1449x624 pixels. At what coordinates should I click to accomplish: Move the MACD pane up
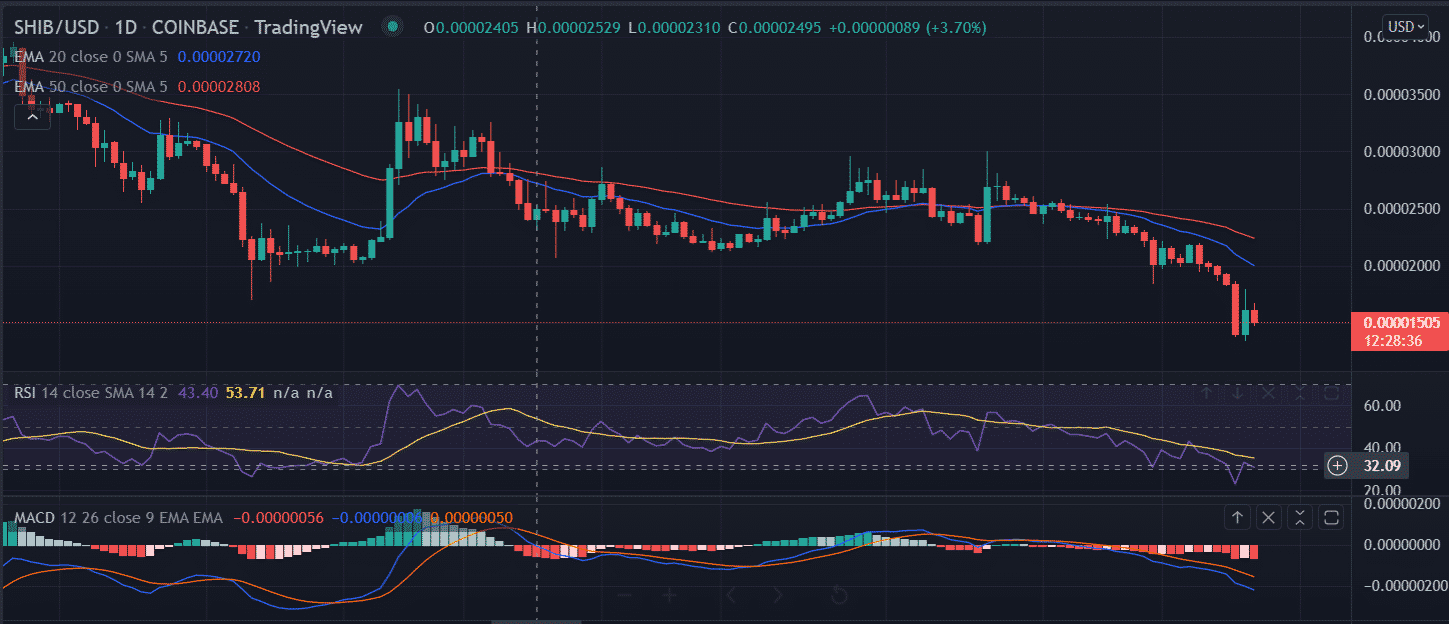[1237, 517]
